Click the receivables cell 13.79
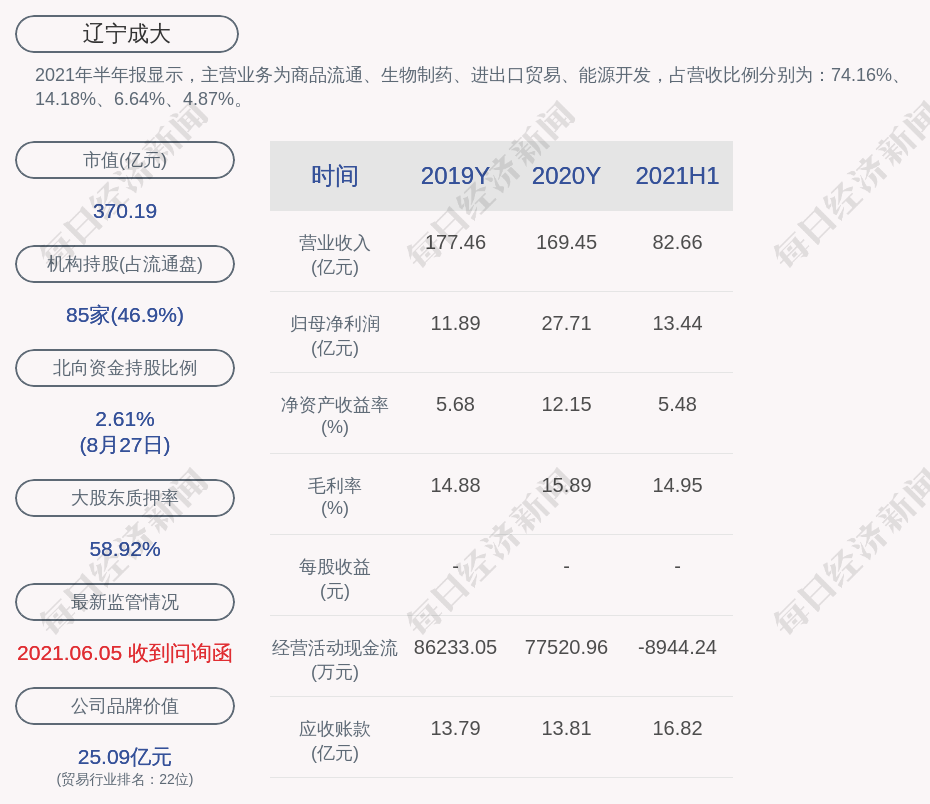The height and width of the screenshot is (804, 930). pos(456,729)
